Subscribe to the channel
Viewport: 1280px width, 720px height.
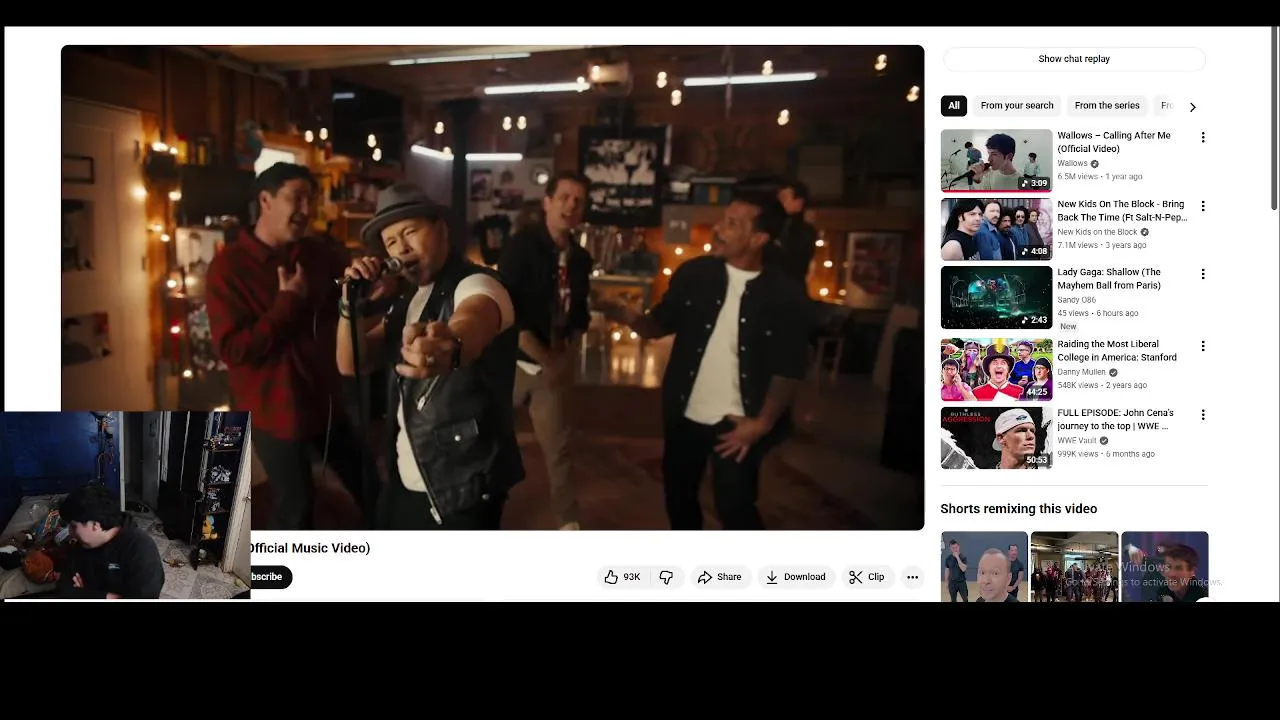click(270, 577)
